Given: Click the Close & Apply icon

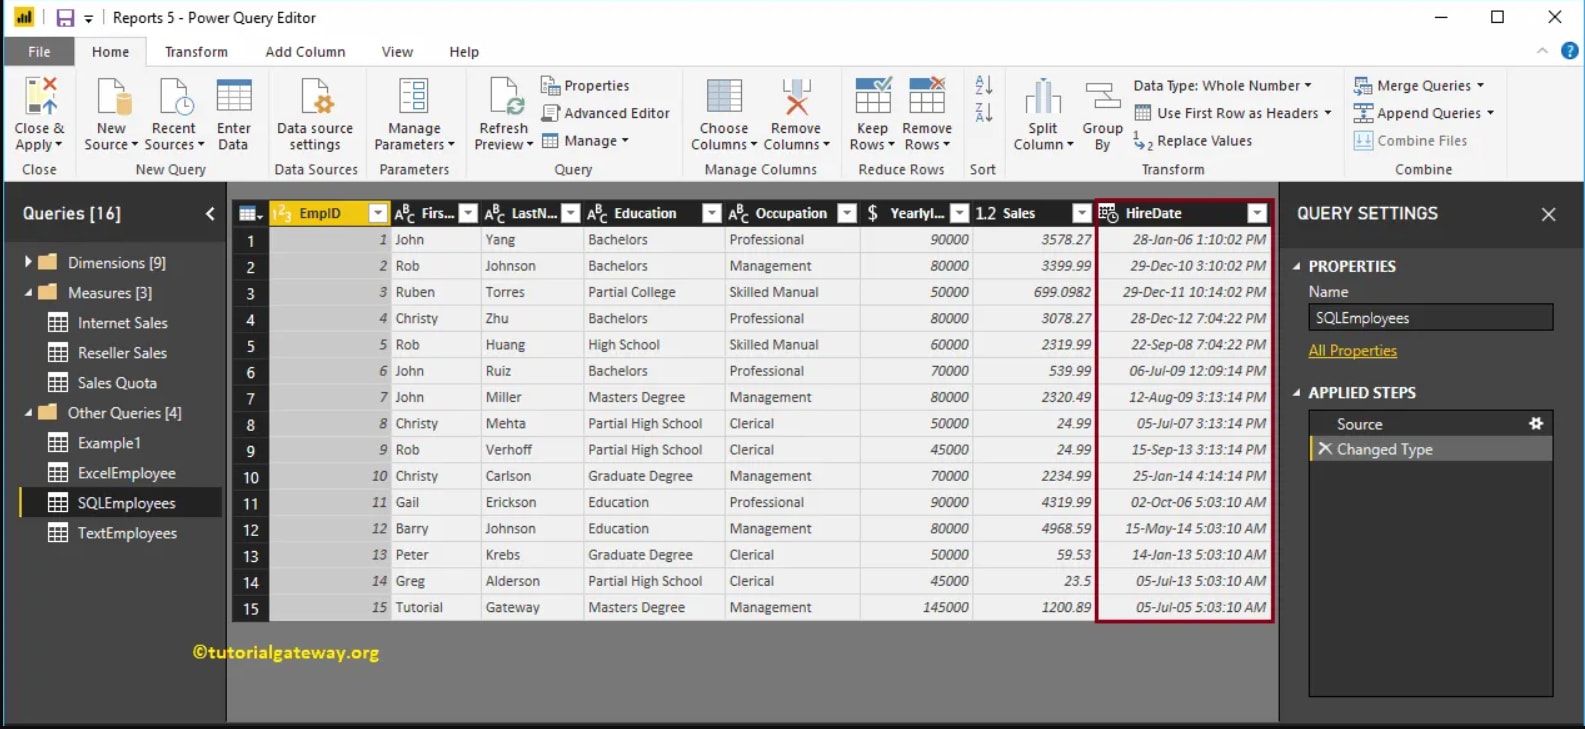Looking at the screenshot, I should click(x=41, y=96).
